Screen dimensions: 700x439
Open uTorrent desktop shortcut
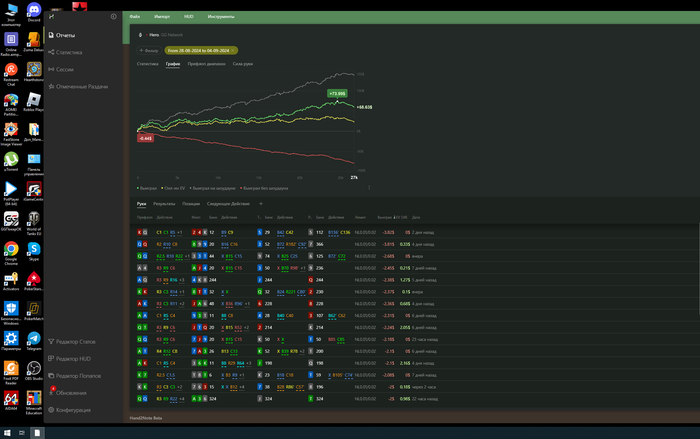(x=11, y=161)
